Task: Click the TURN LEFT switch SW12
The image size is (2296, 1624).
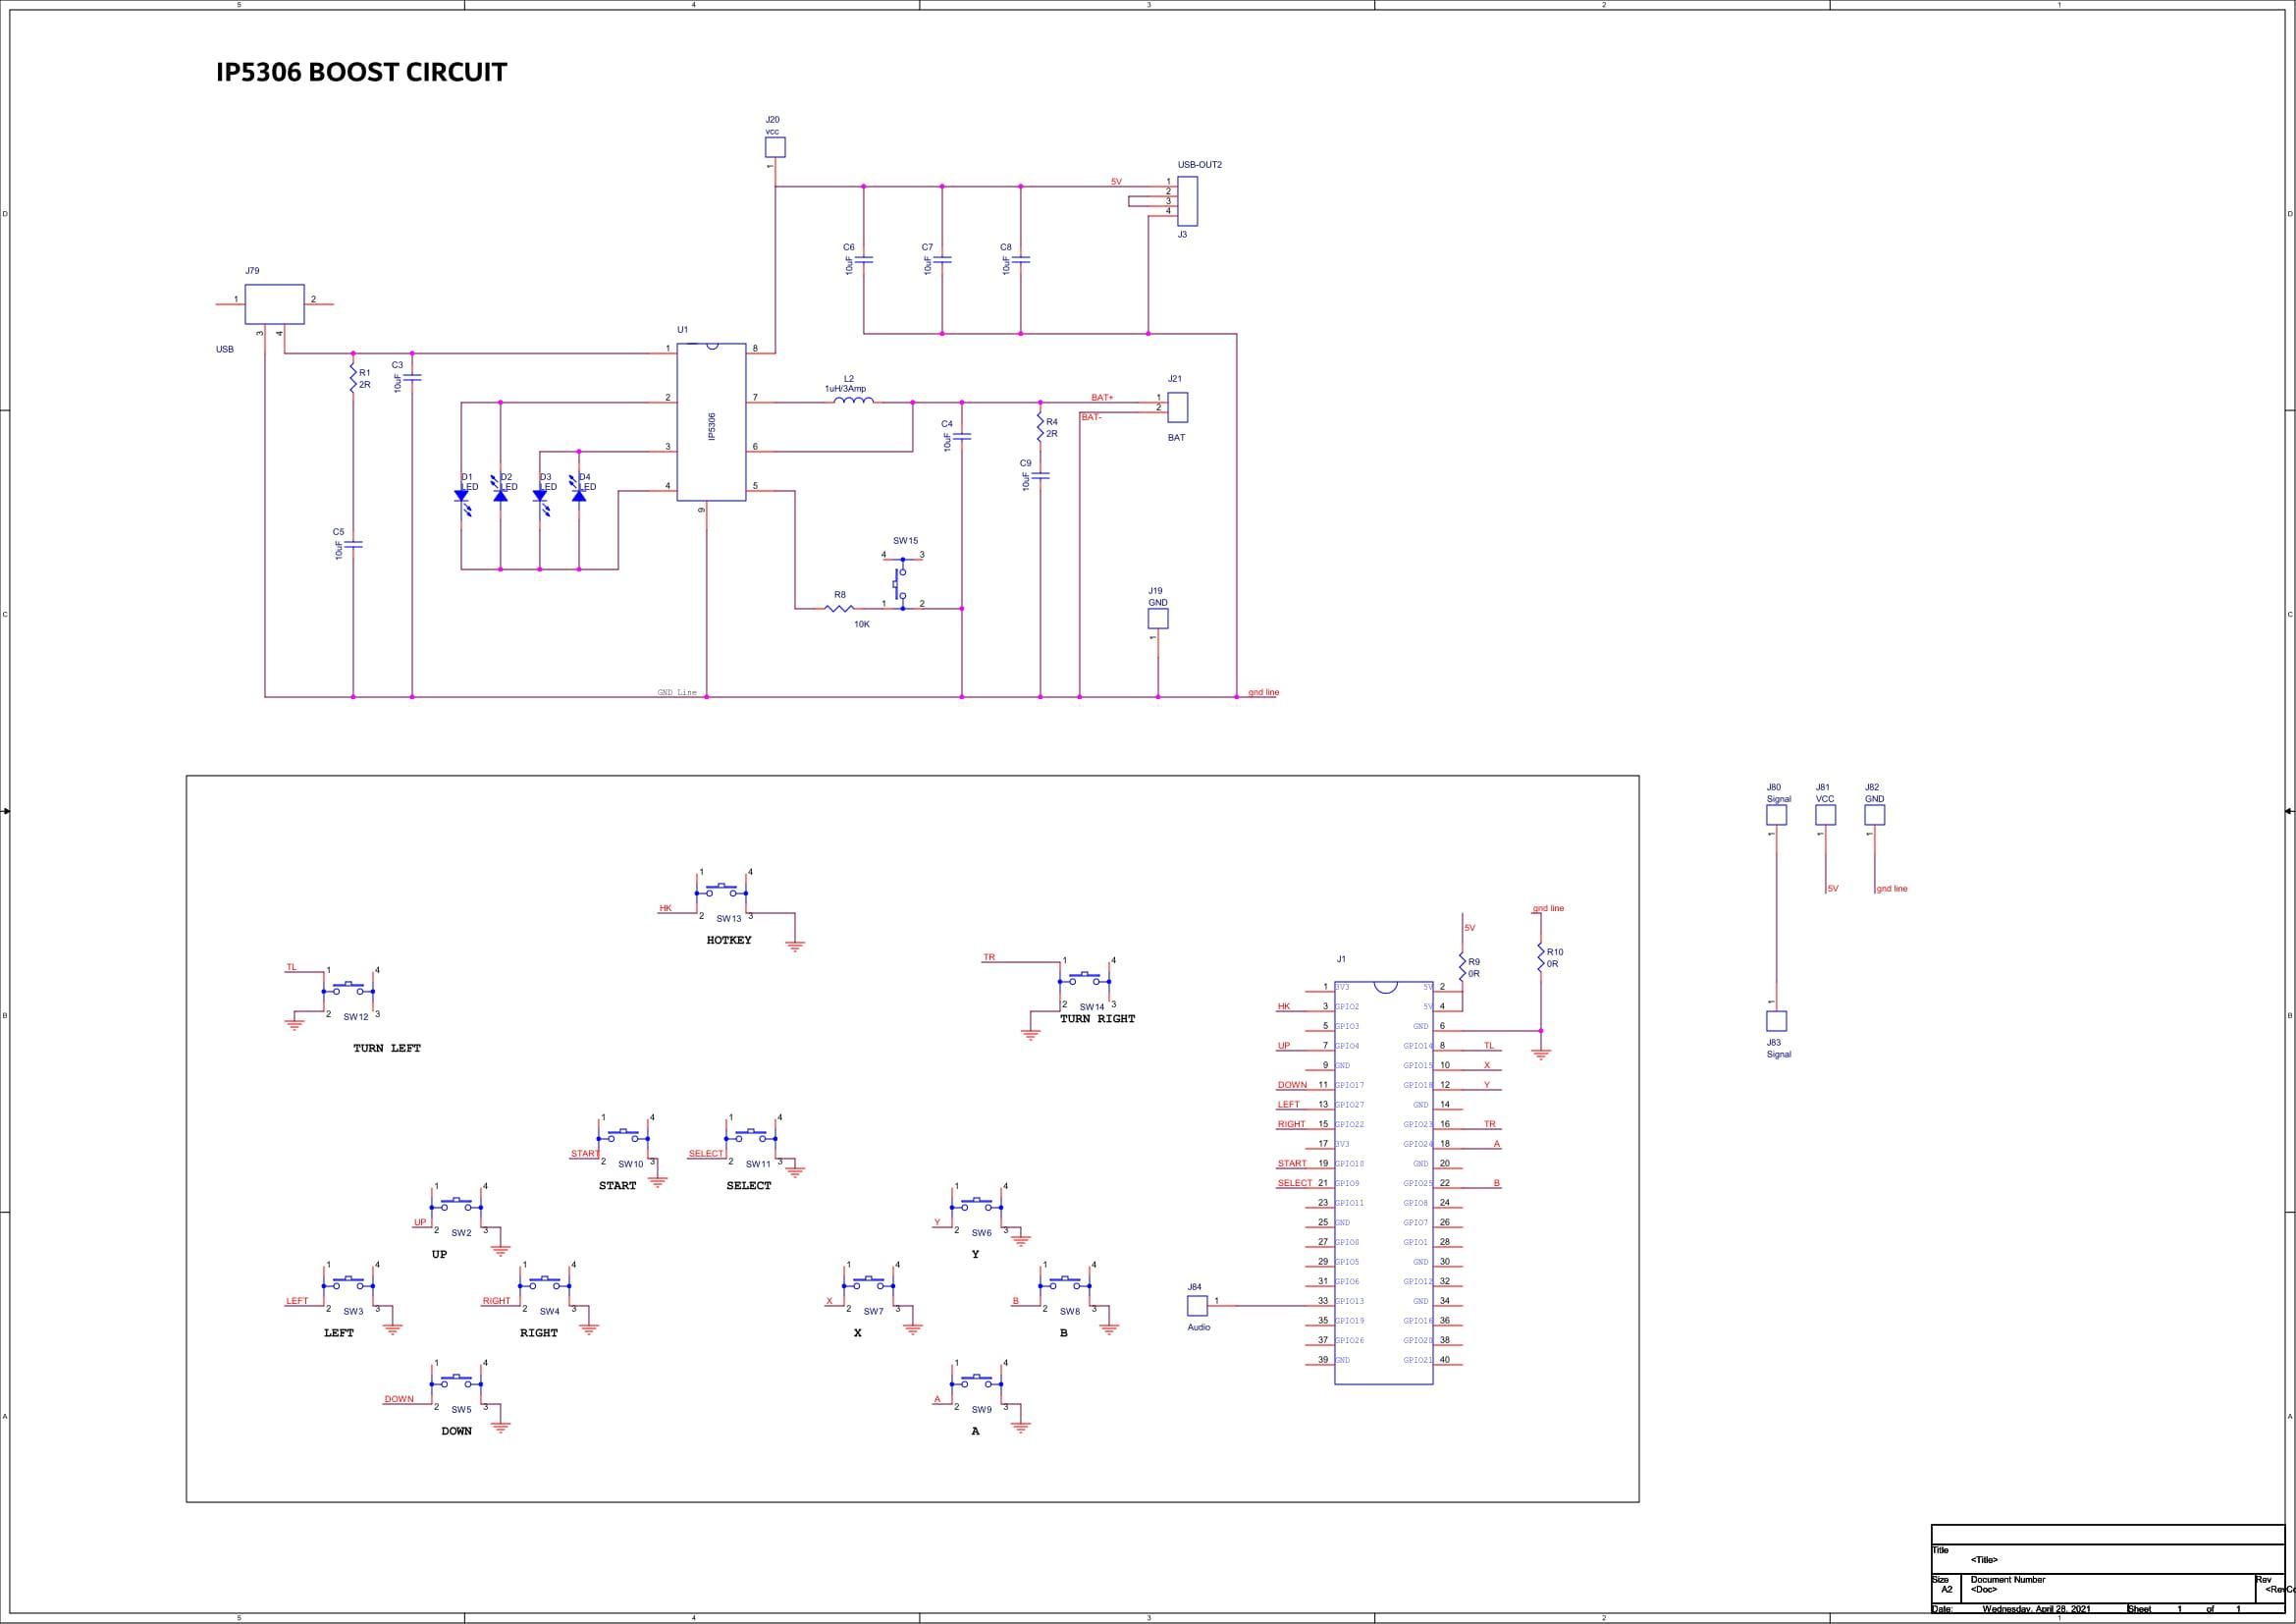Action: (348, 989)
